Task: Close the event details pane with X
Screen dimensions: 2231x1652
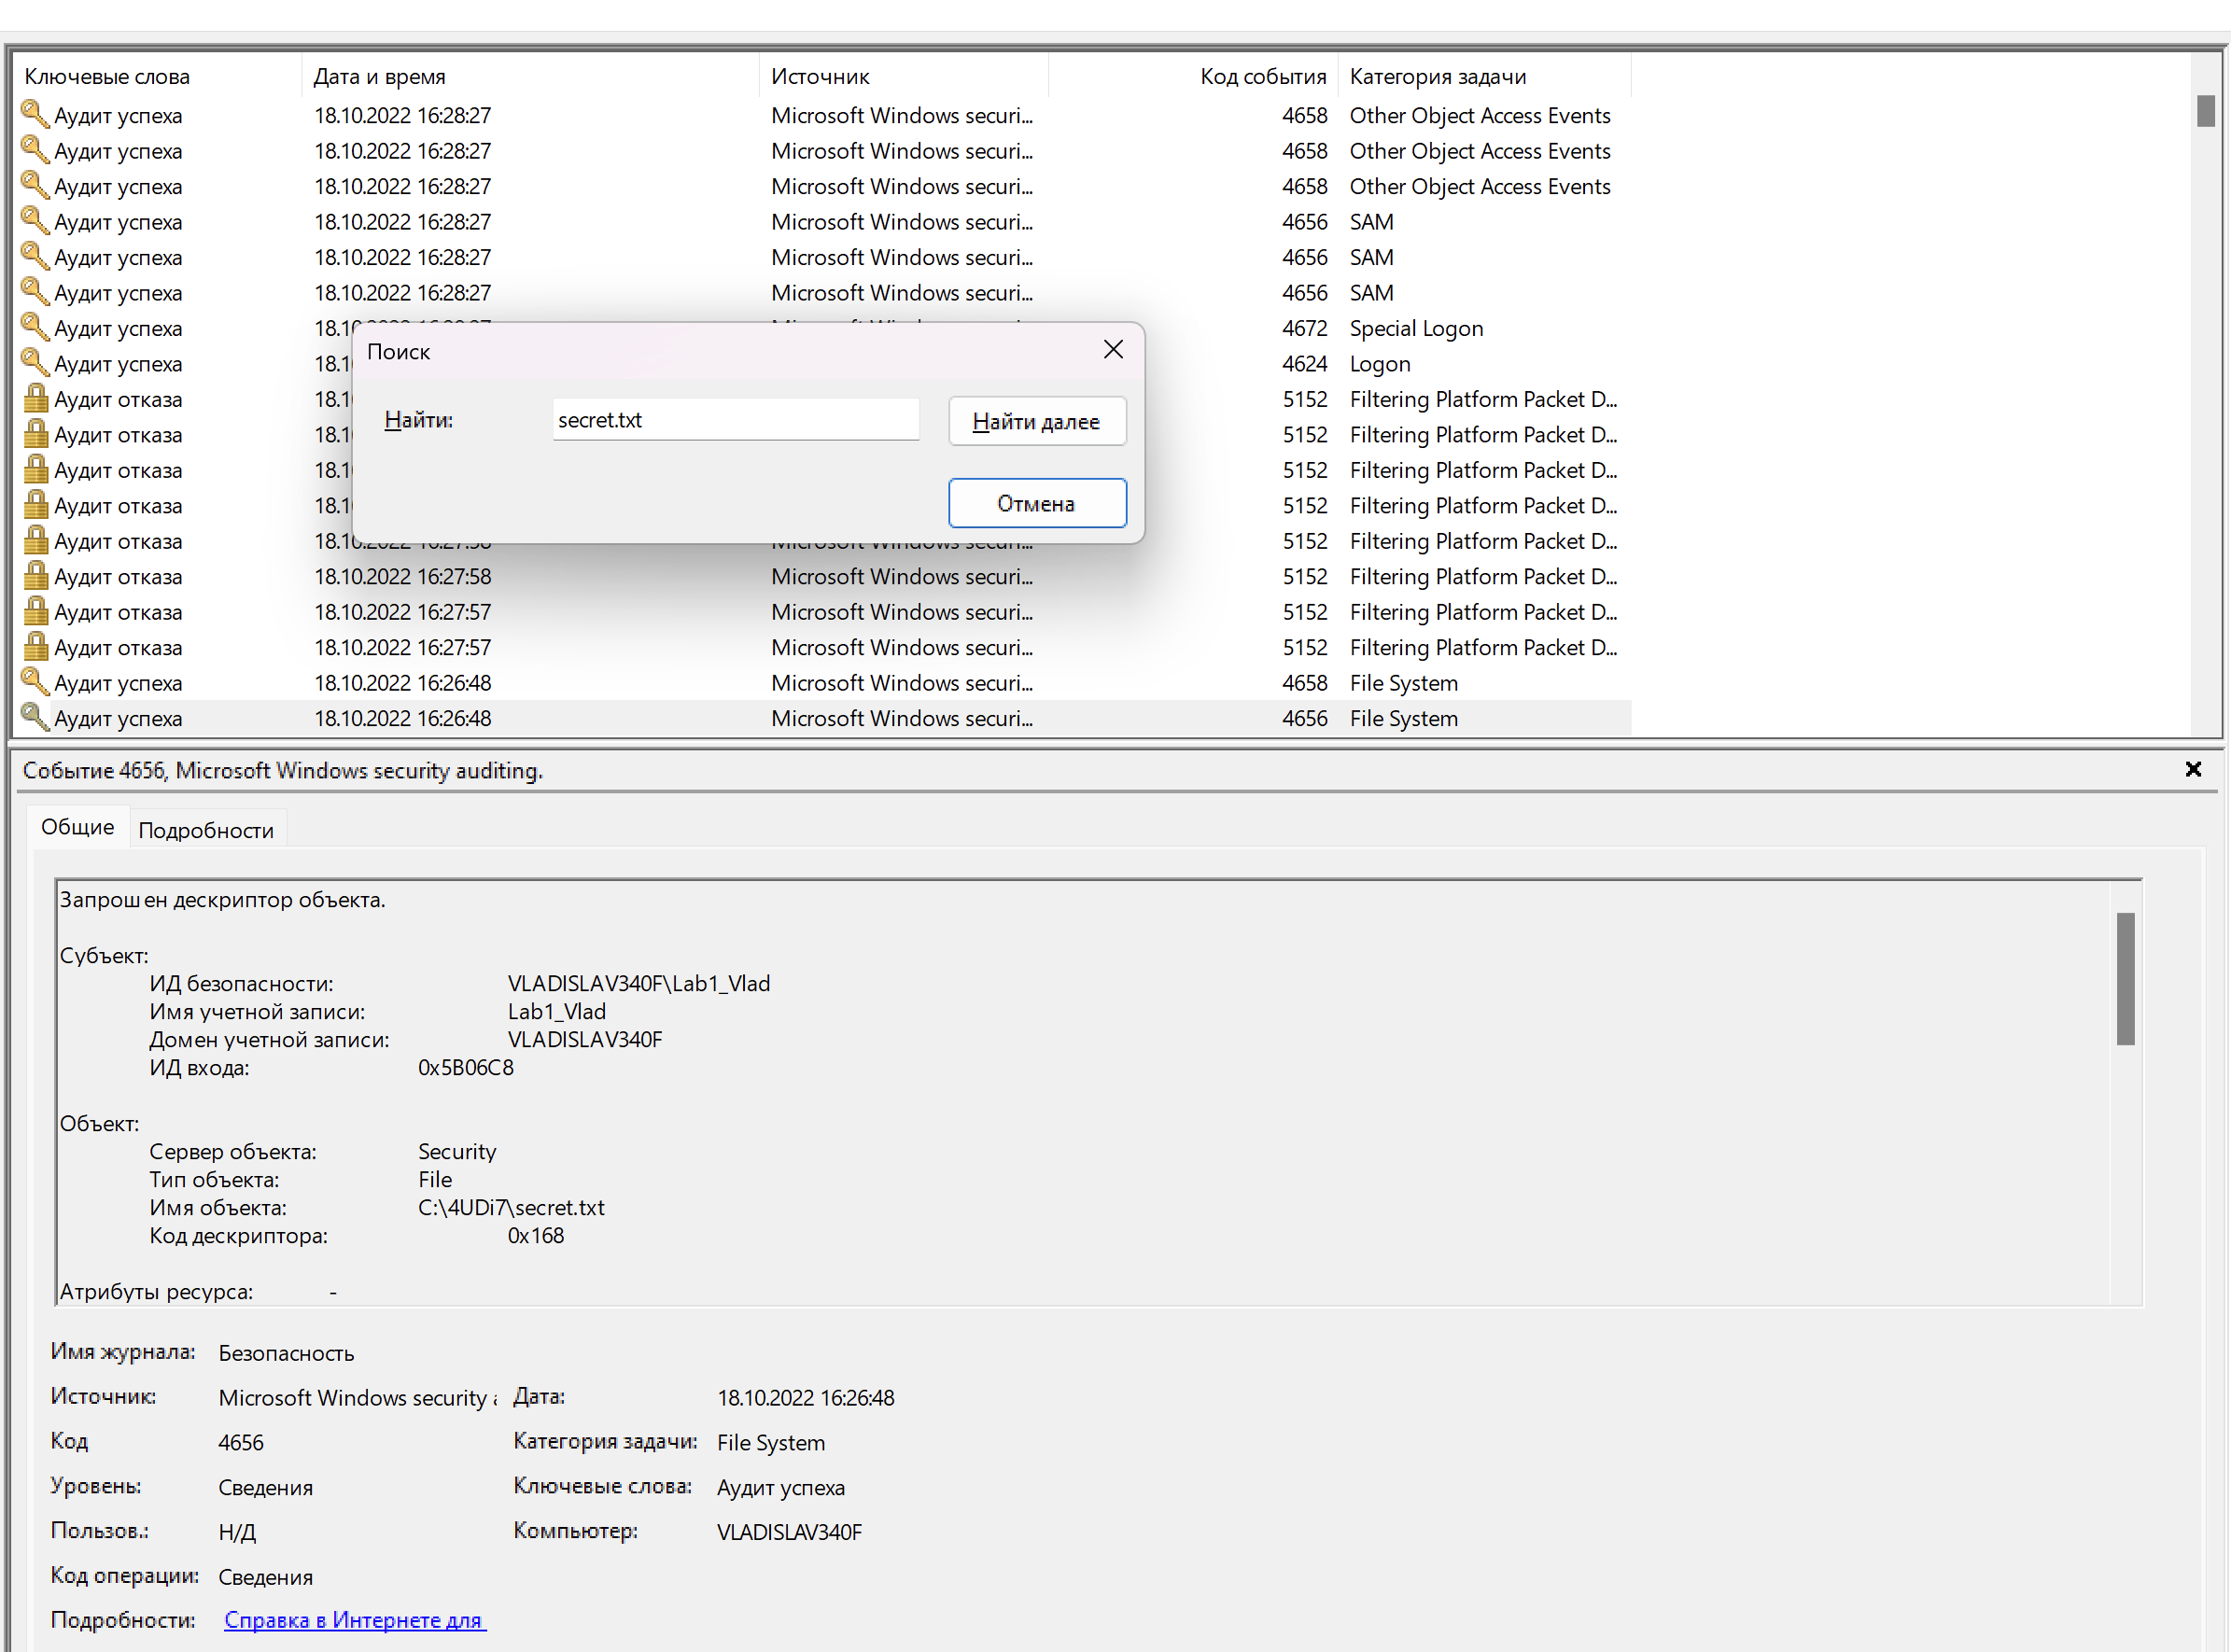Action: (x=2193, y=769)
